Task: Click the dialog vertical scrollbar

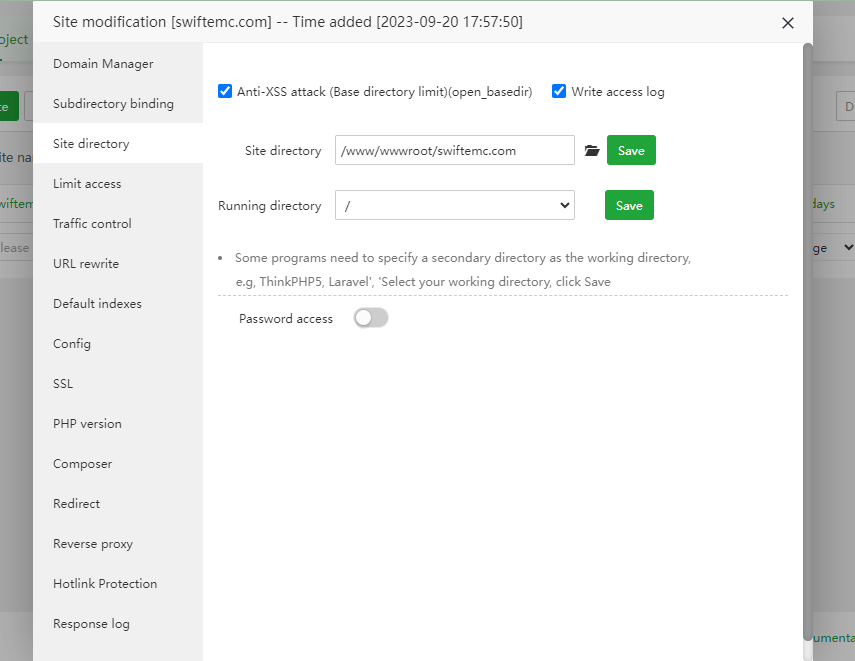Action: [x=807, y=340]
